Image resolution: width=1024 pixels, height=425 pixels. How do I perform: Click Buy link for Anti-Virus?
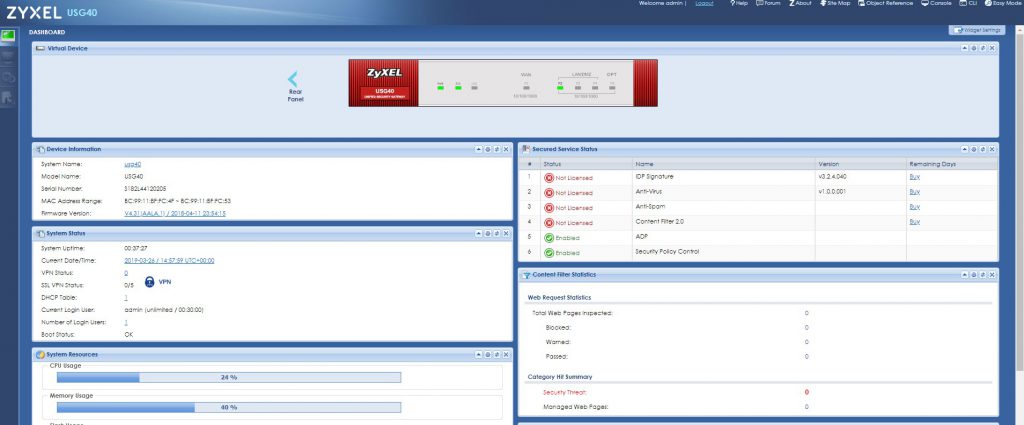pyautogui.click(x=914, y=192)
